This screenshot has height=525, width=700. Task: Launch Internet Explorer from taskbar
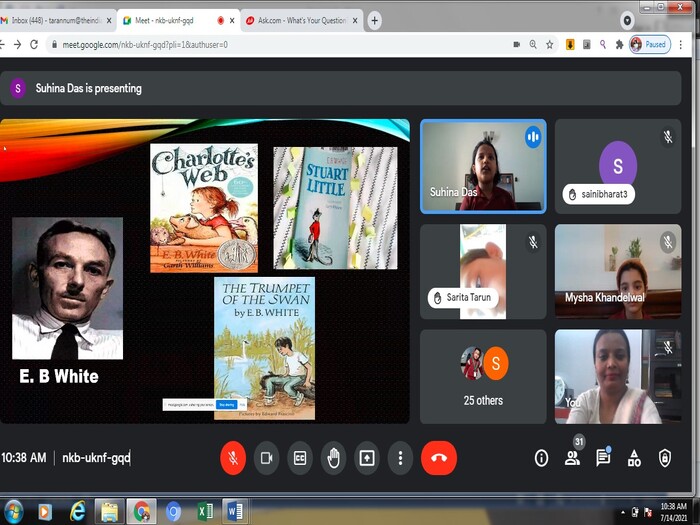(77, 511)
